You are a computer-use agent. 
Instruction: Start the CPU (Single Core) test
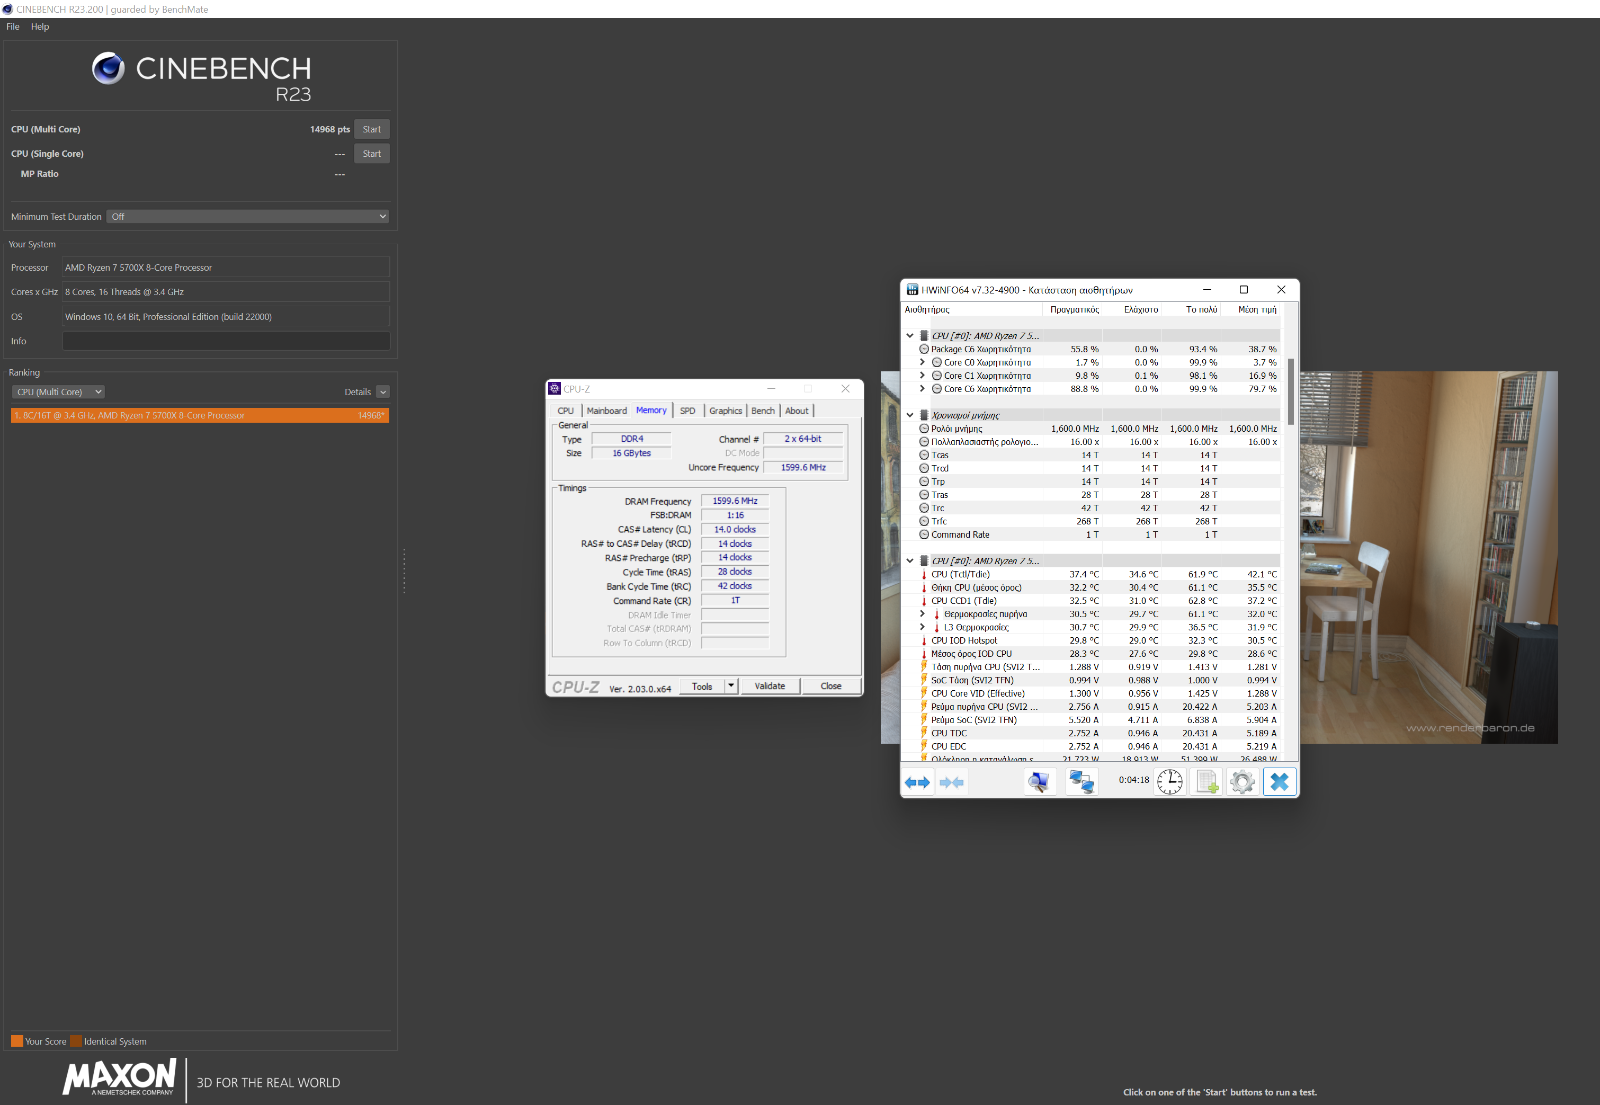(372, 154)
